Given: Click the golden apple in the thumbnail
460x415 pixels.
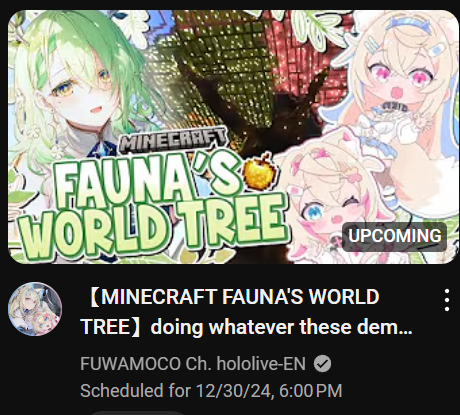Looking at the screenshot, I should coord(260,173).
